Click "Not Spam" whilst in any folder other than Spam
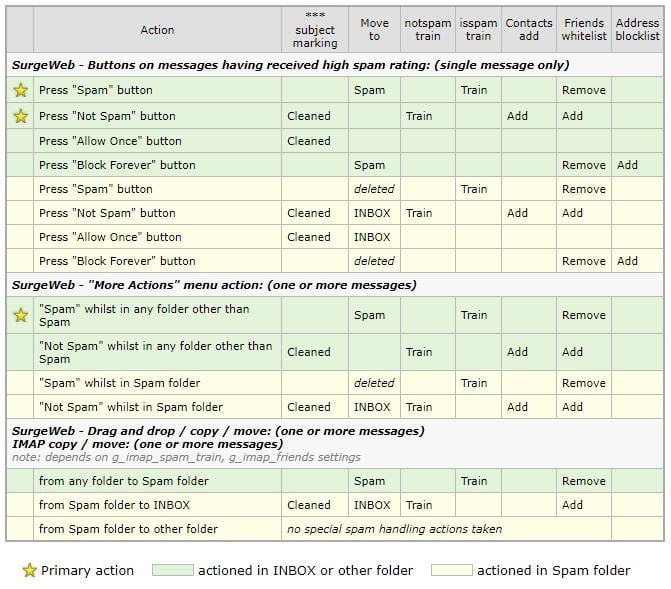The width and height of the screenshot is (671, 589). pos(155,352)
